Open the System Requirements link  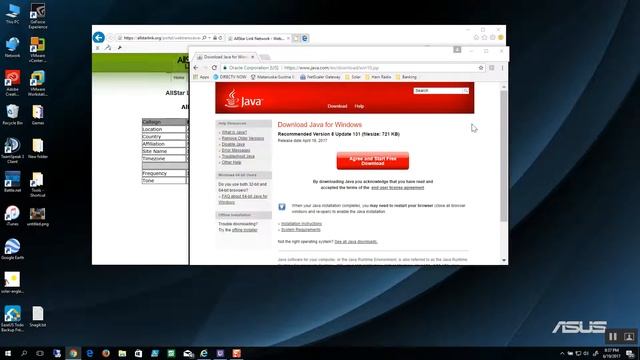coord(301,230)
